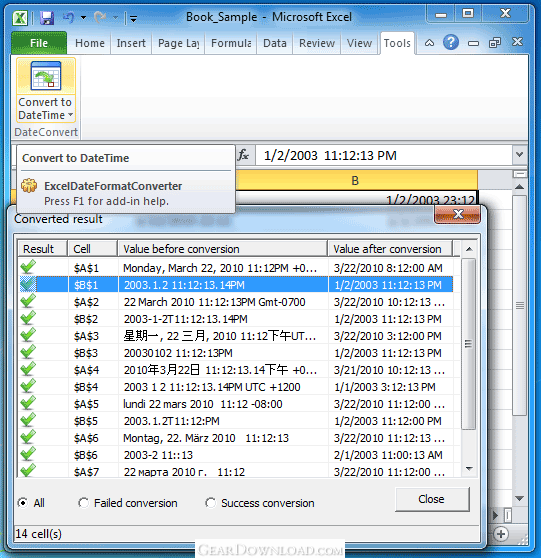Select the Success conversion radio button
Screen dimensions: 541x558
(x=210, y=503)
